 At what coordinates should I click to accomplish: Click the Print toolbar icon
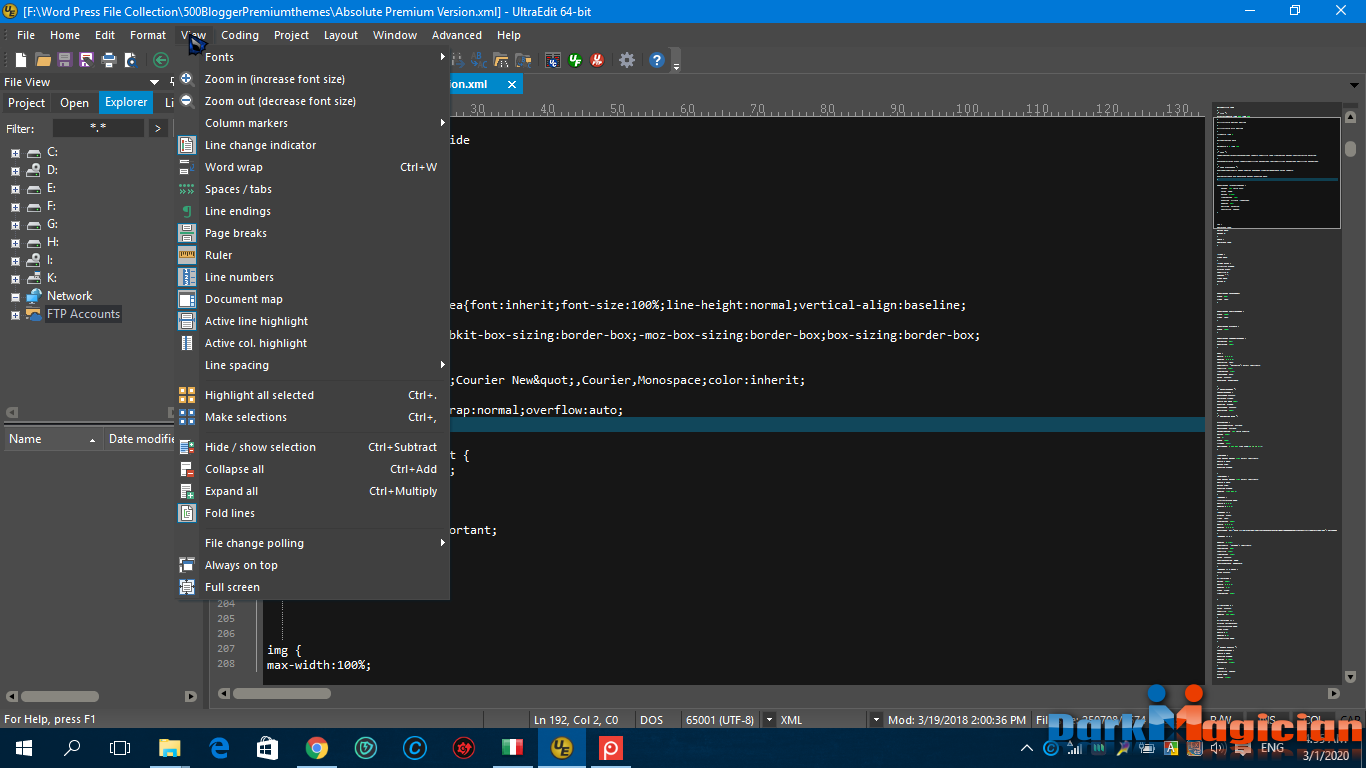[x=109, y=60]
